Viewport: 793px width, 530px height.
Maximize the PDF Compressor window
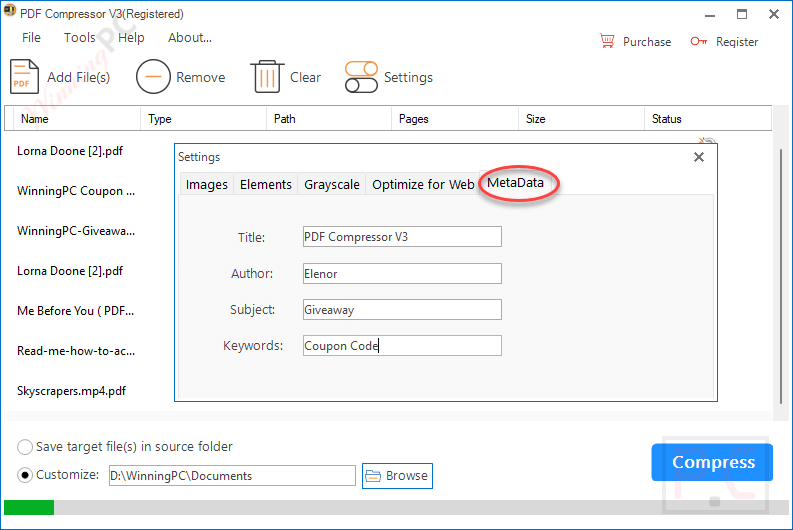(x=742, y=14)
